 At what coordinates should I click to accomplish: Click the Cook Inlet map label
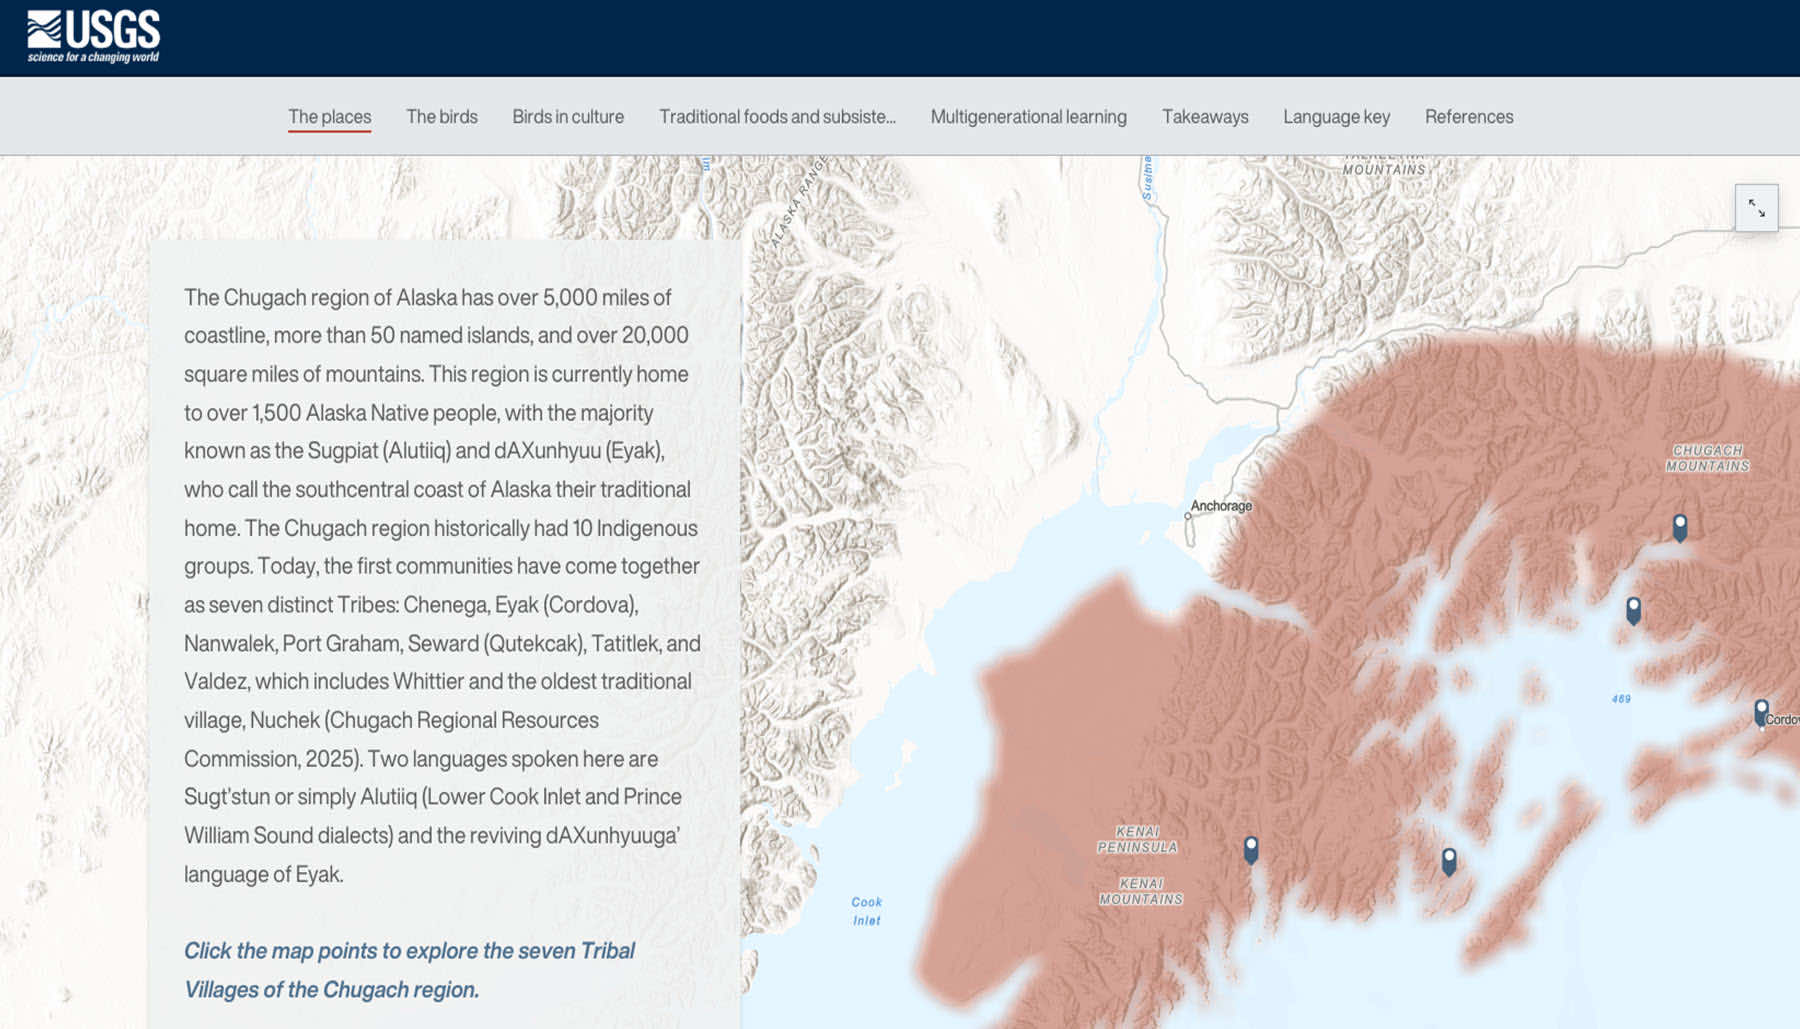[866, 911]
